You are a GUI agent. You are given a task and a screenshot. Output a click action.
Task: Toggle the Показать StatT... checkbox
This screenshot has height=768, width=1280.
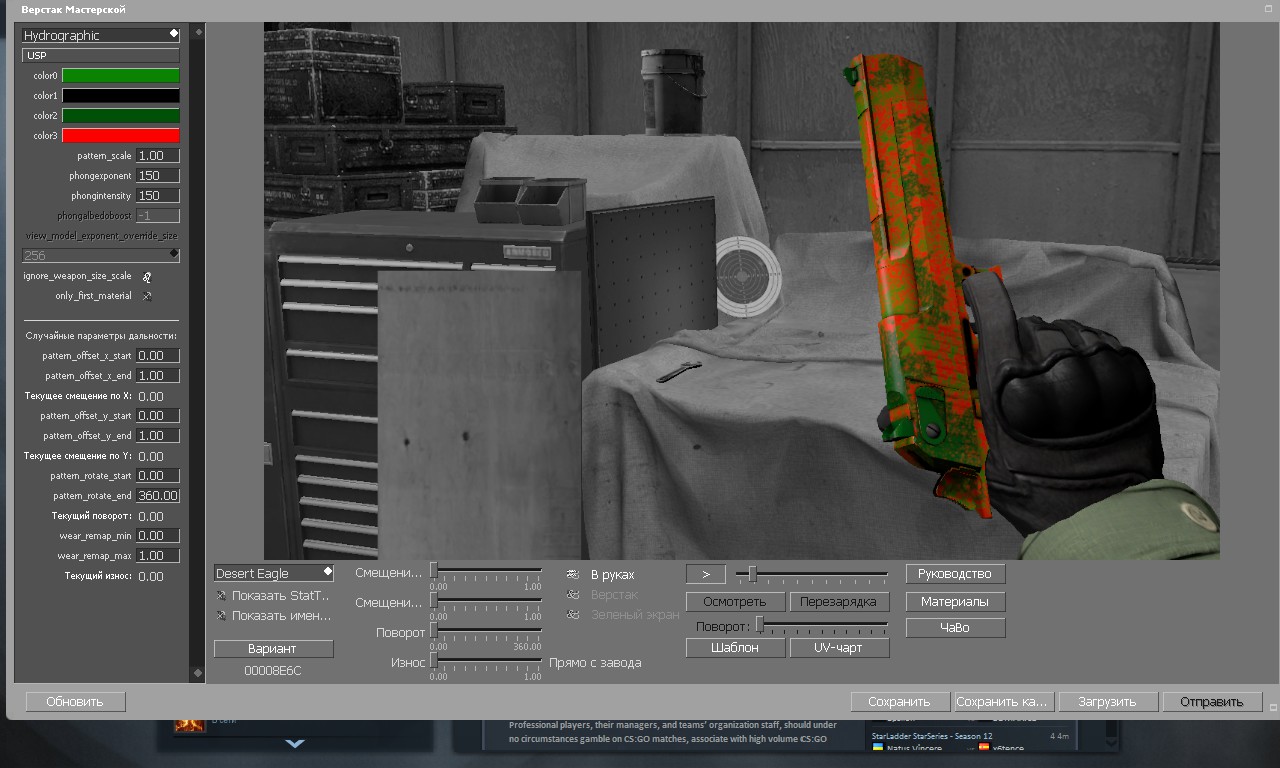click(221, 595)
